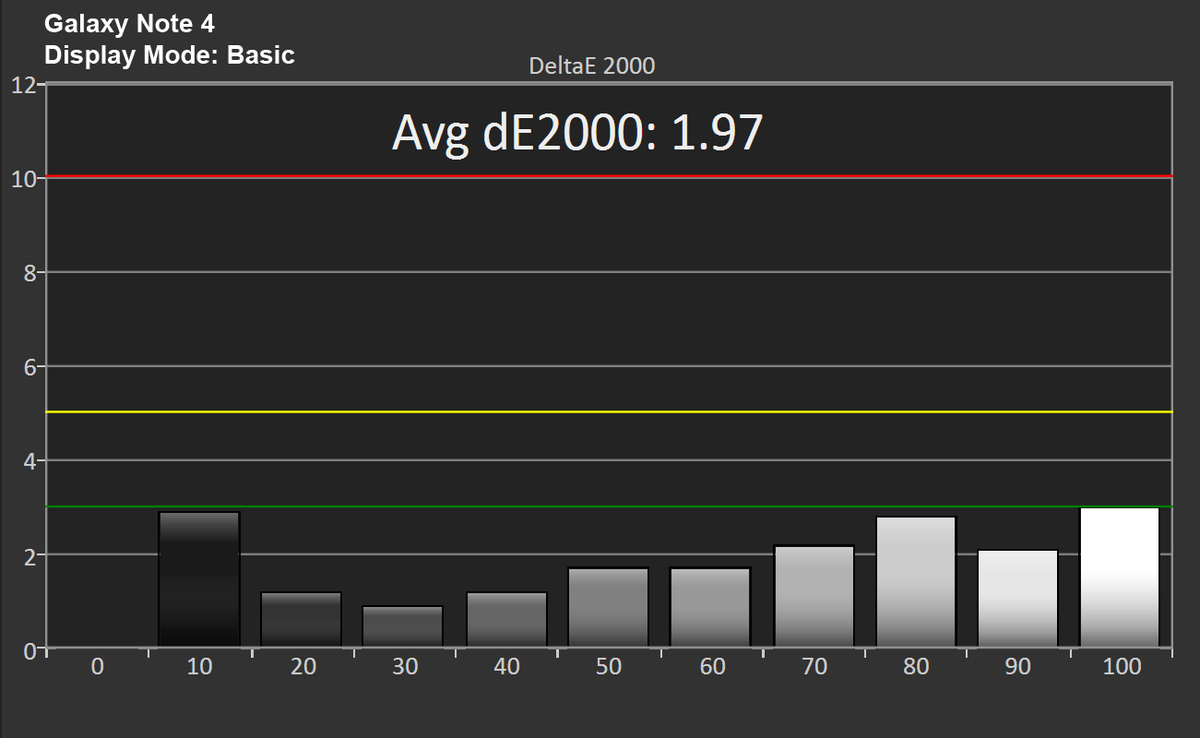This screenshot has height=738, width=1200.
Task: Click the grayscale bar at 30
Action: pos(403,626)
